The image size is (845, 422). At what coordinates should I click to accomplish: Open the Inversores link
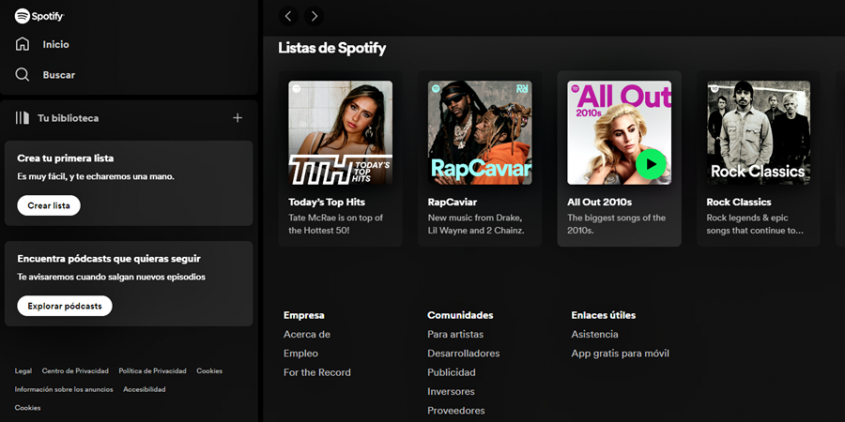click(x=451, y=391)
